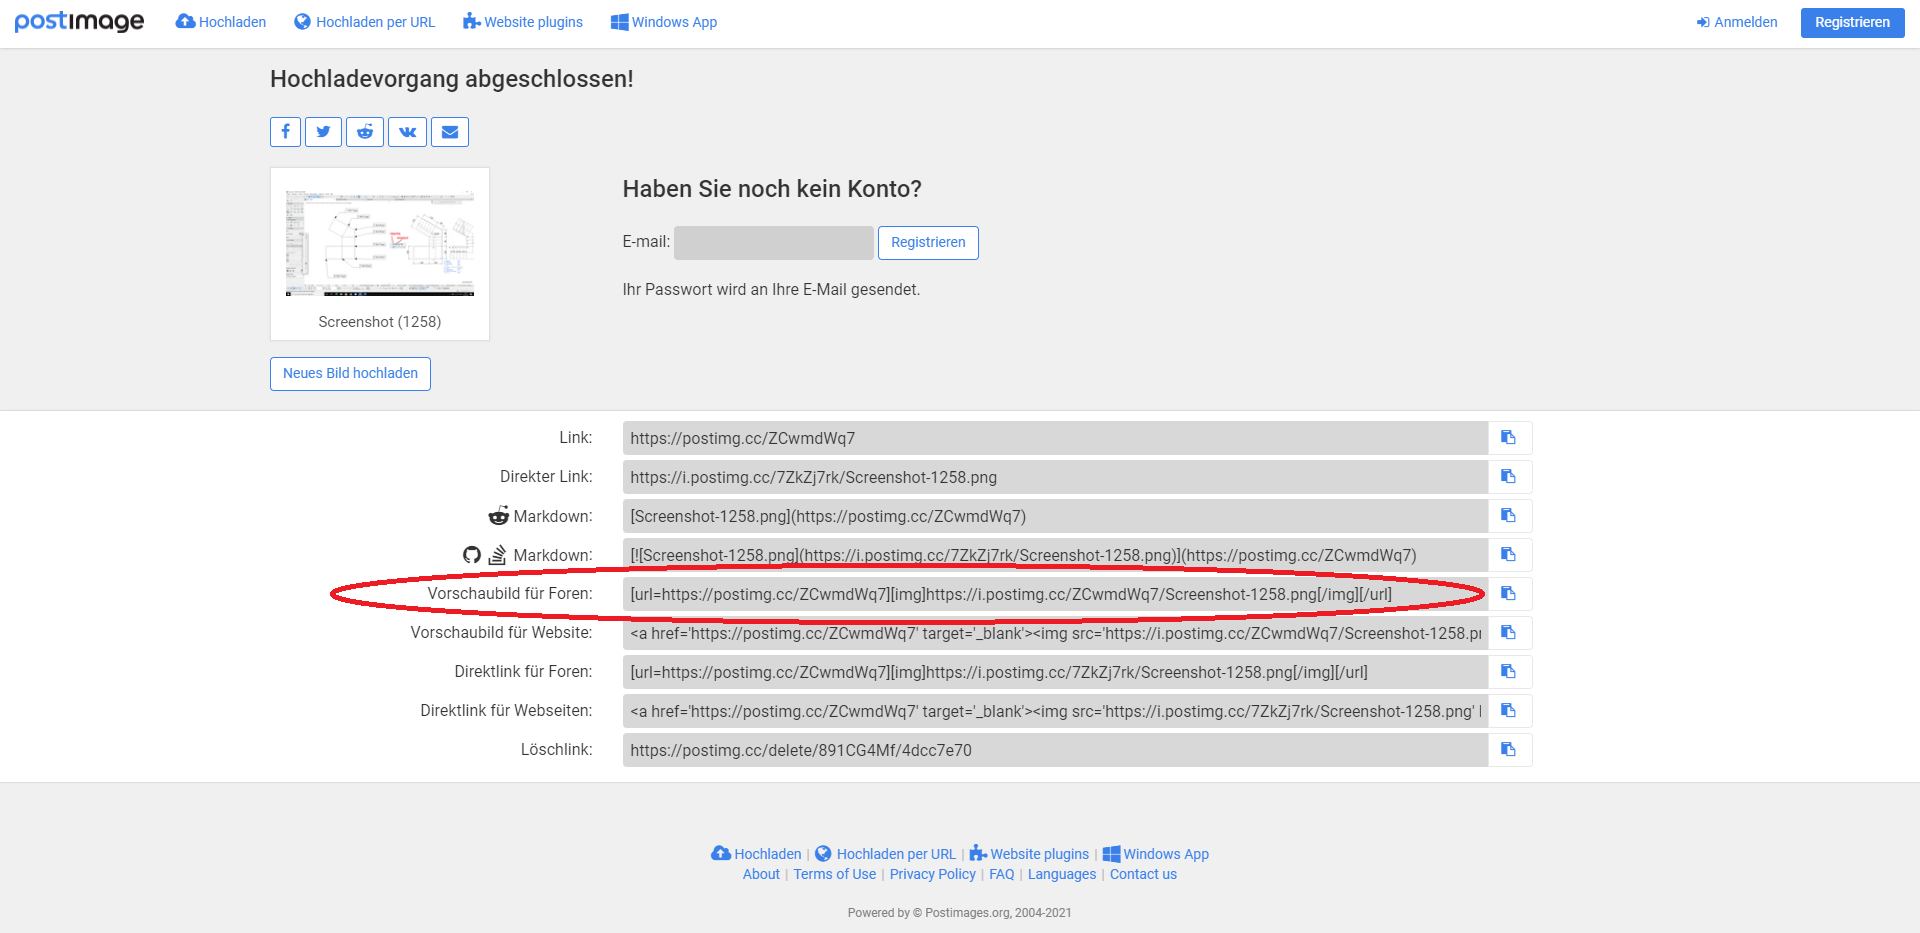Go to the postimage home logo
This screenshot has width=1920, height=933.
click(79, 22)
